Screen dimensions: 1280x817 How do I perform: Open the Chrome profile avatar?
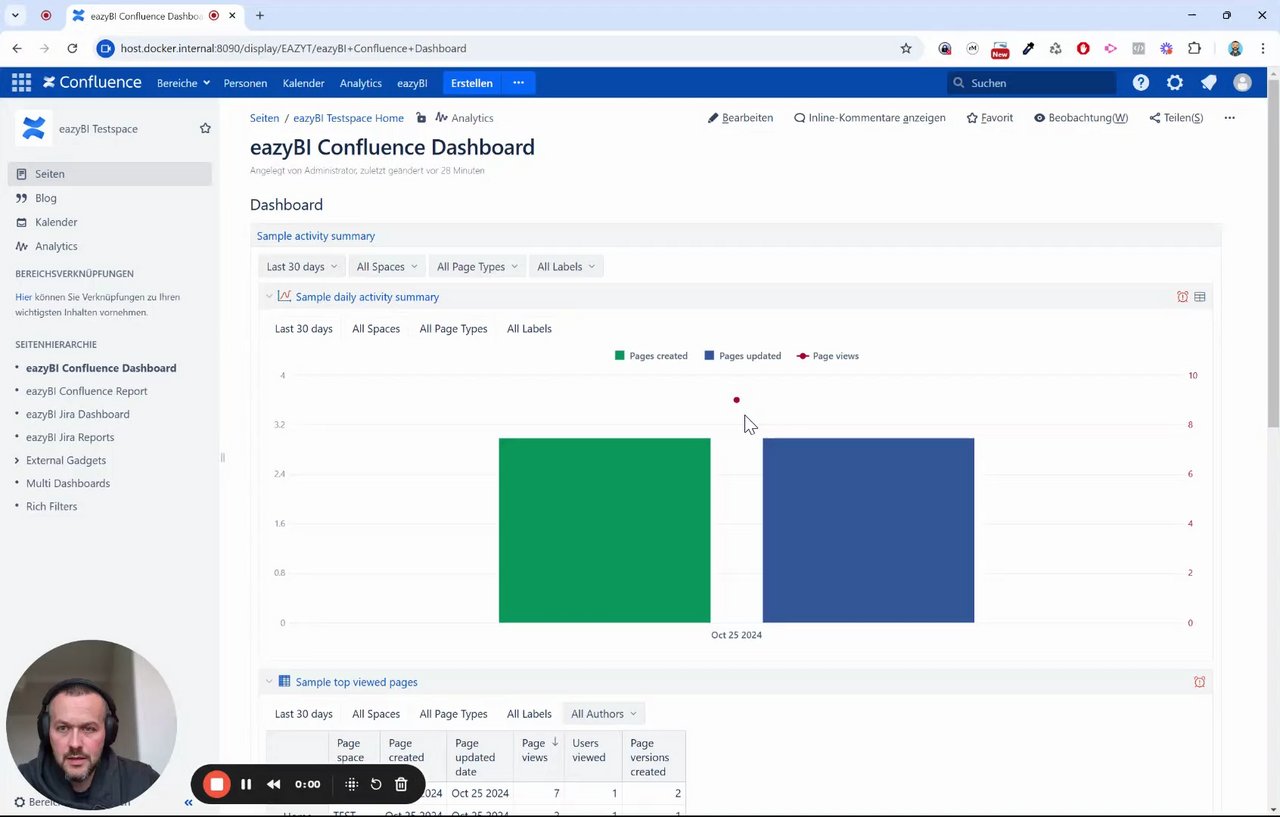coord(1235,48)
